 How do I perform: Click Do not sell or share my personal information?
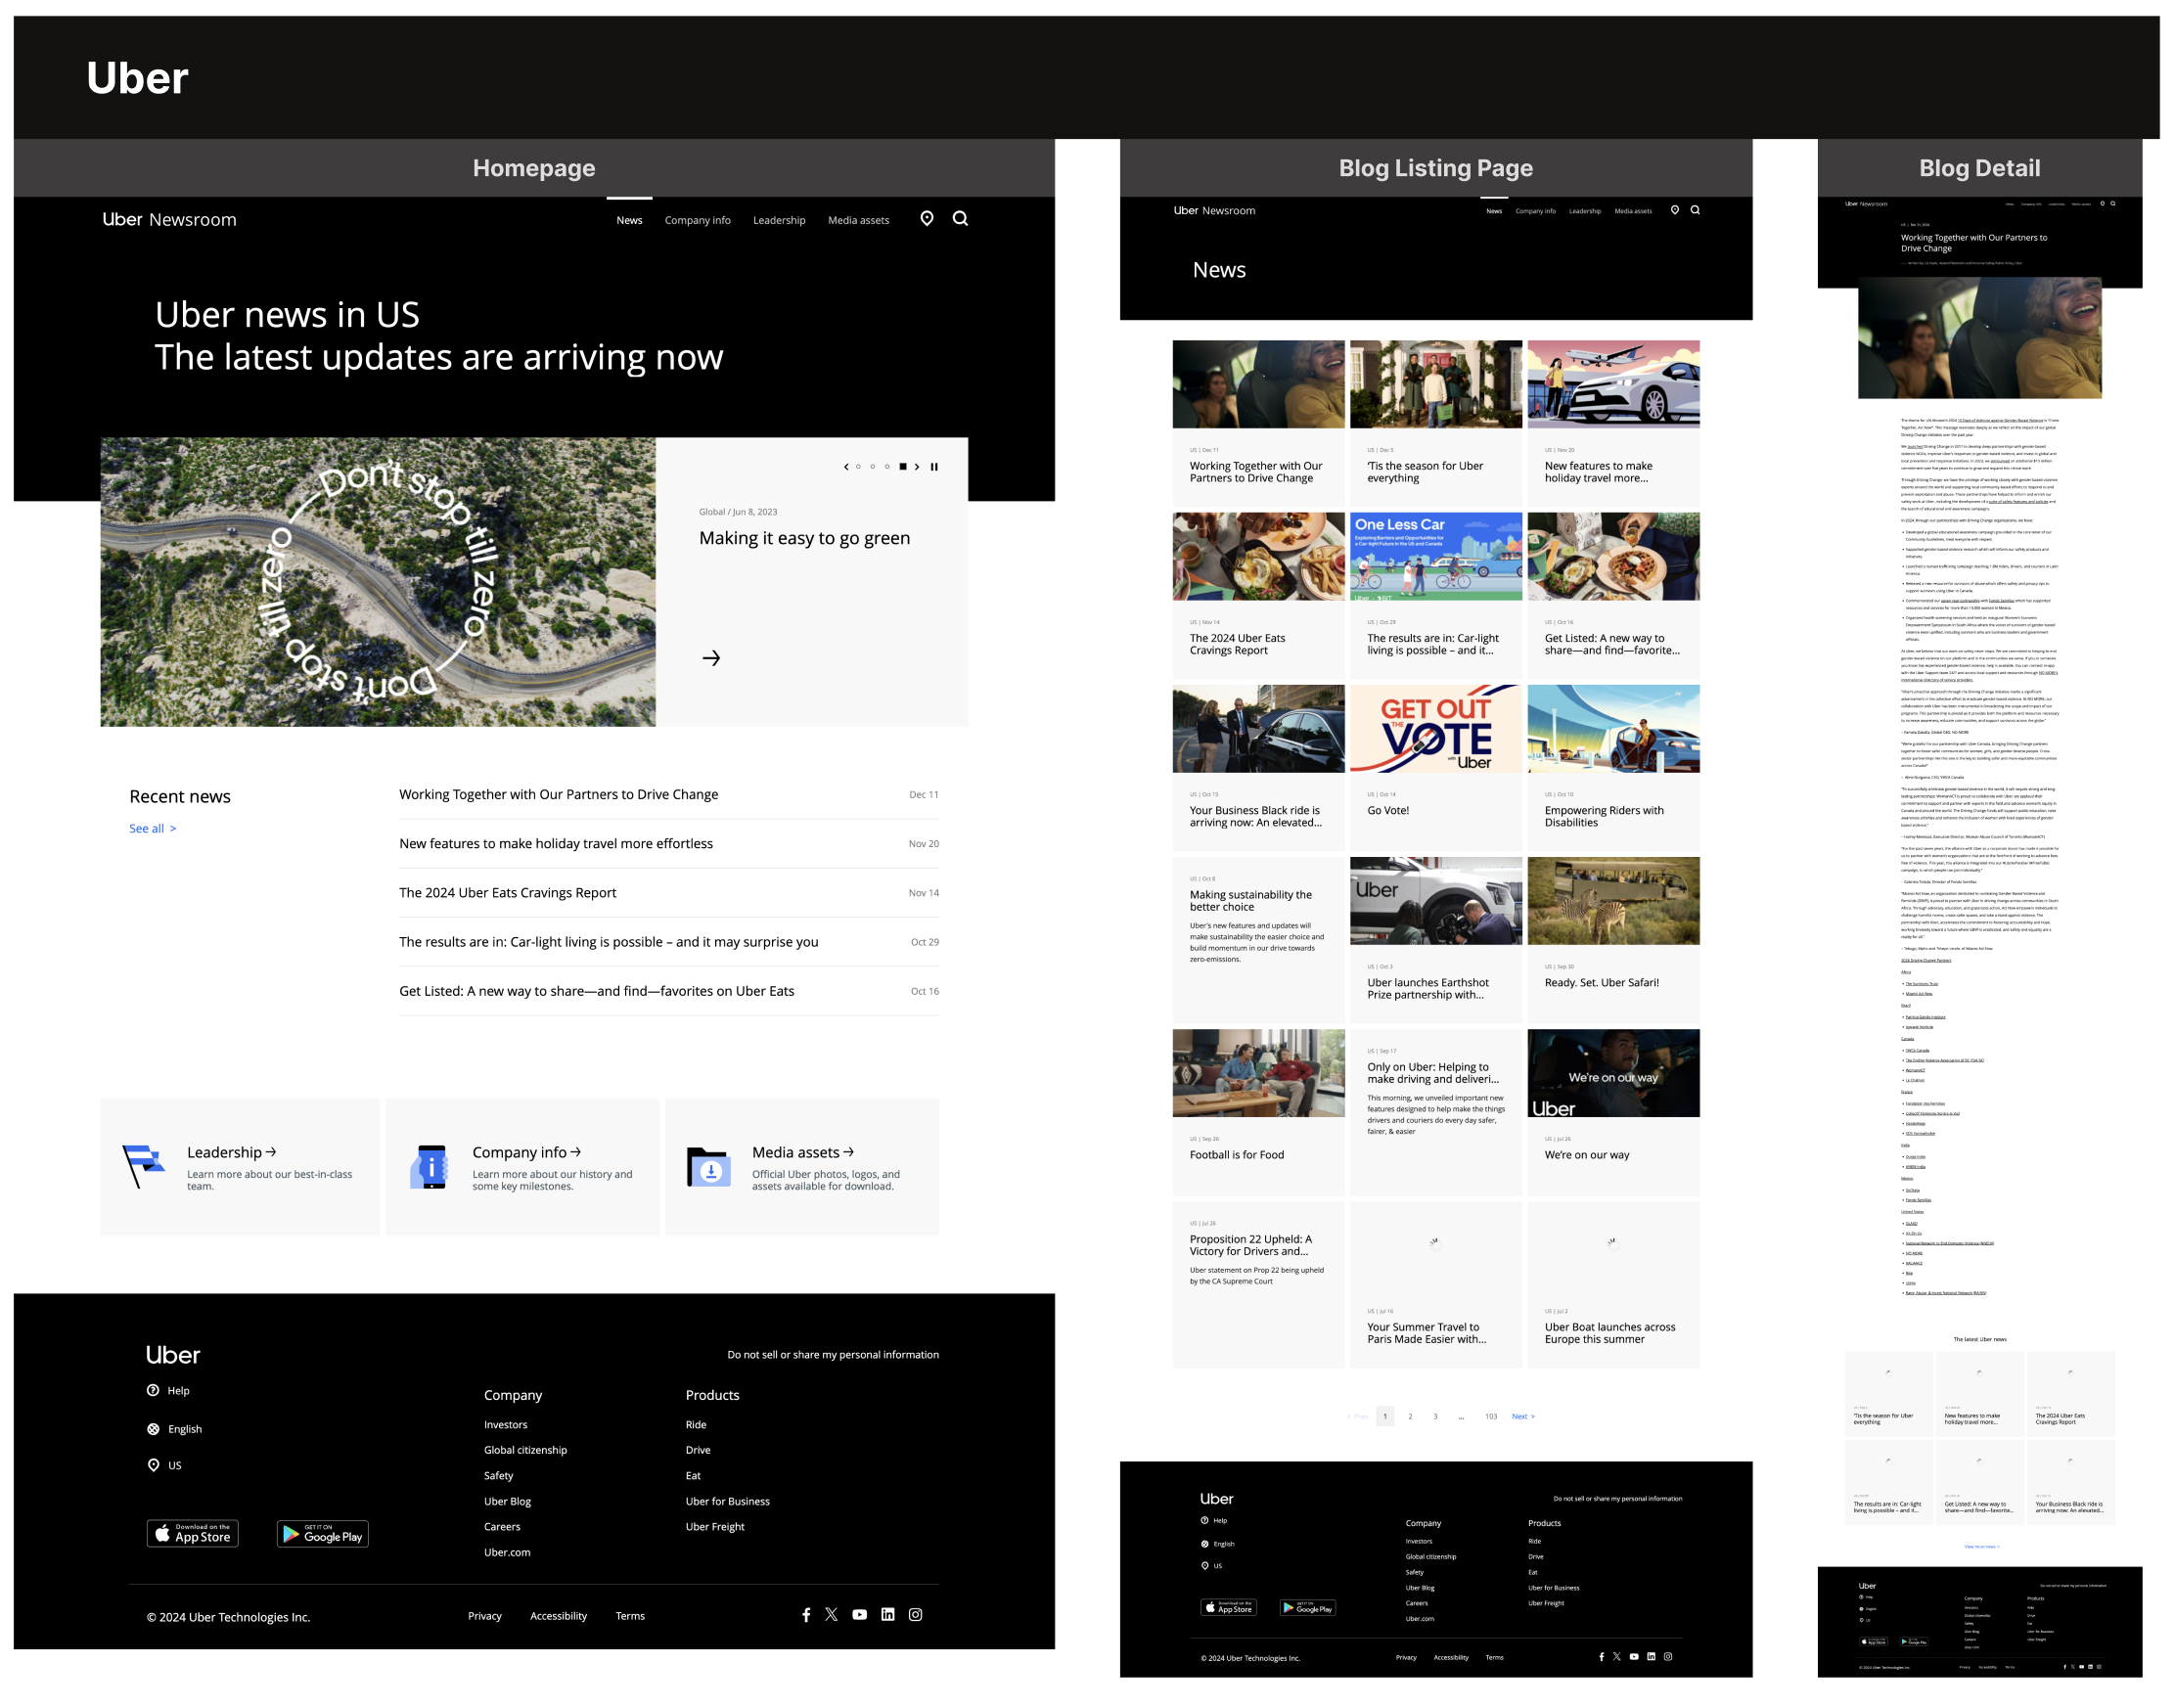pyautogui.click(x=833, y=1354)
